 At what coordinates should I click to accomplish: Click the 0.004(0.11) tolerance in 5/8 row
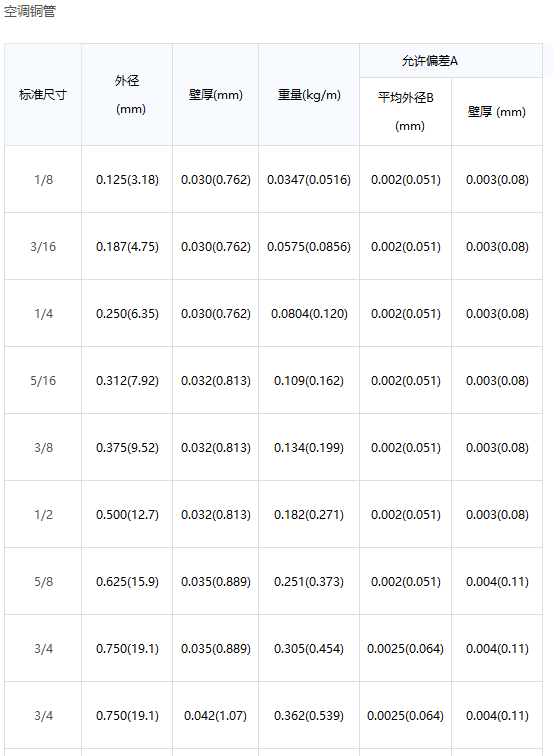click(497, 581)
